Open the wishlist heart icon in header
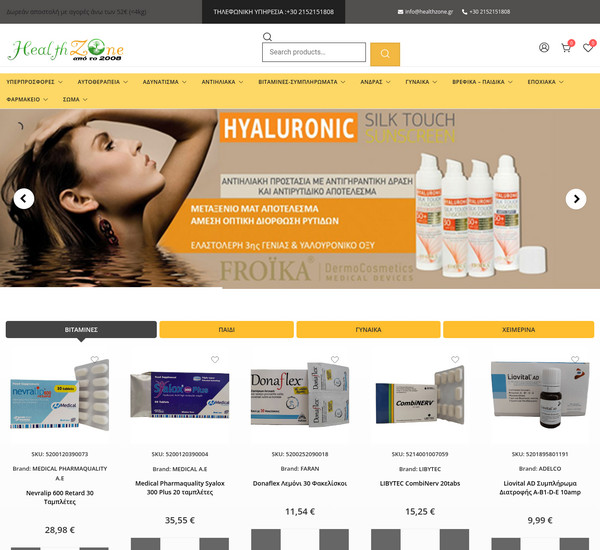Viewport: 600px width, 550px height. (587, 48)
